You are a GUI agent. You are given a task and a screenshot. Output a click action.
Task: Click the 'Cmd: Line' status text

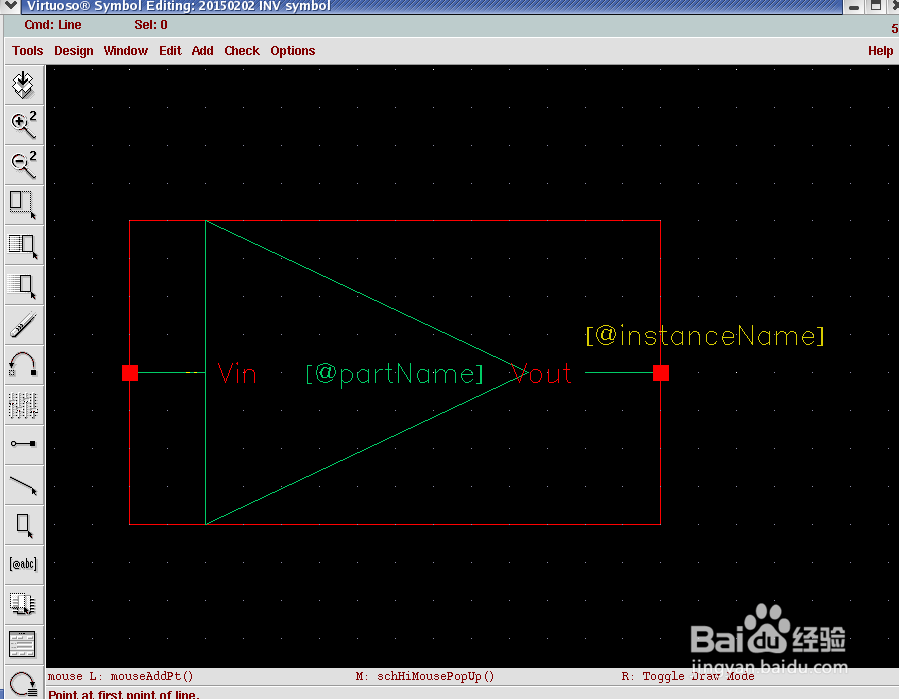(53, 25)
